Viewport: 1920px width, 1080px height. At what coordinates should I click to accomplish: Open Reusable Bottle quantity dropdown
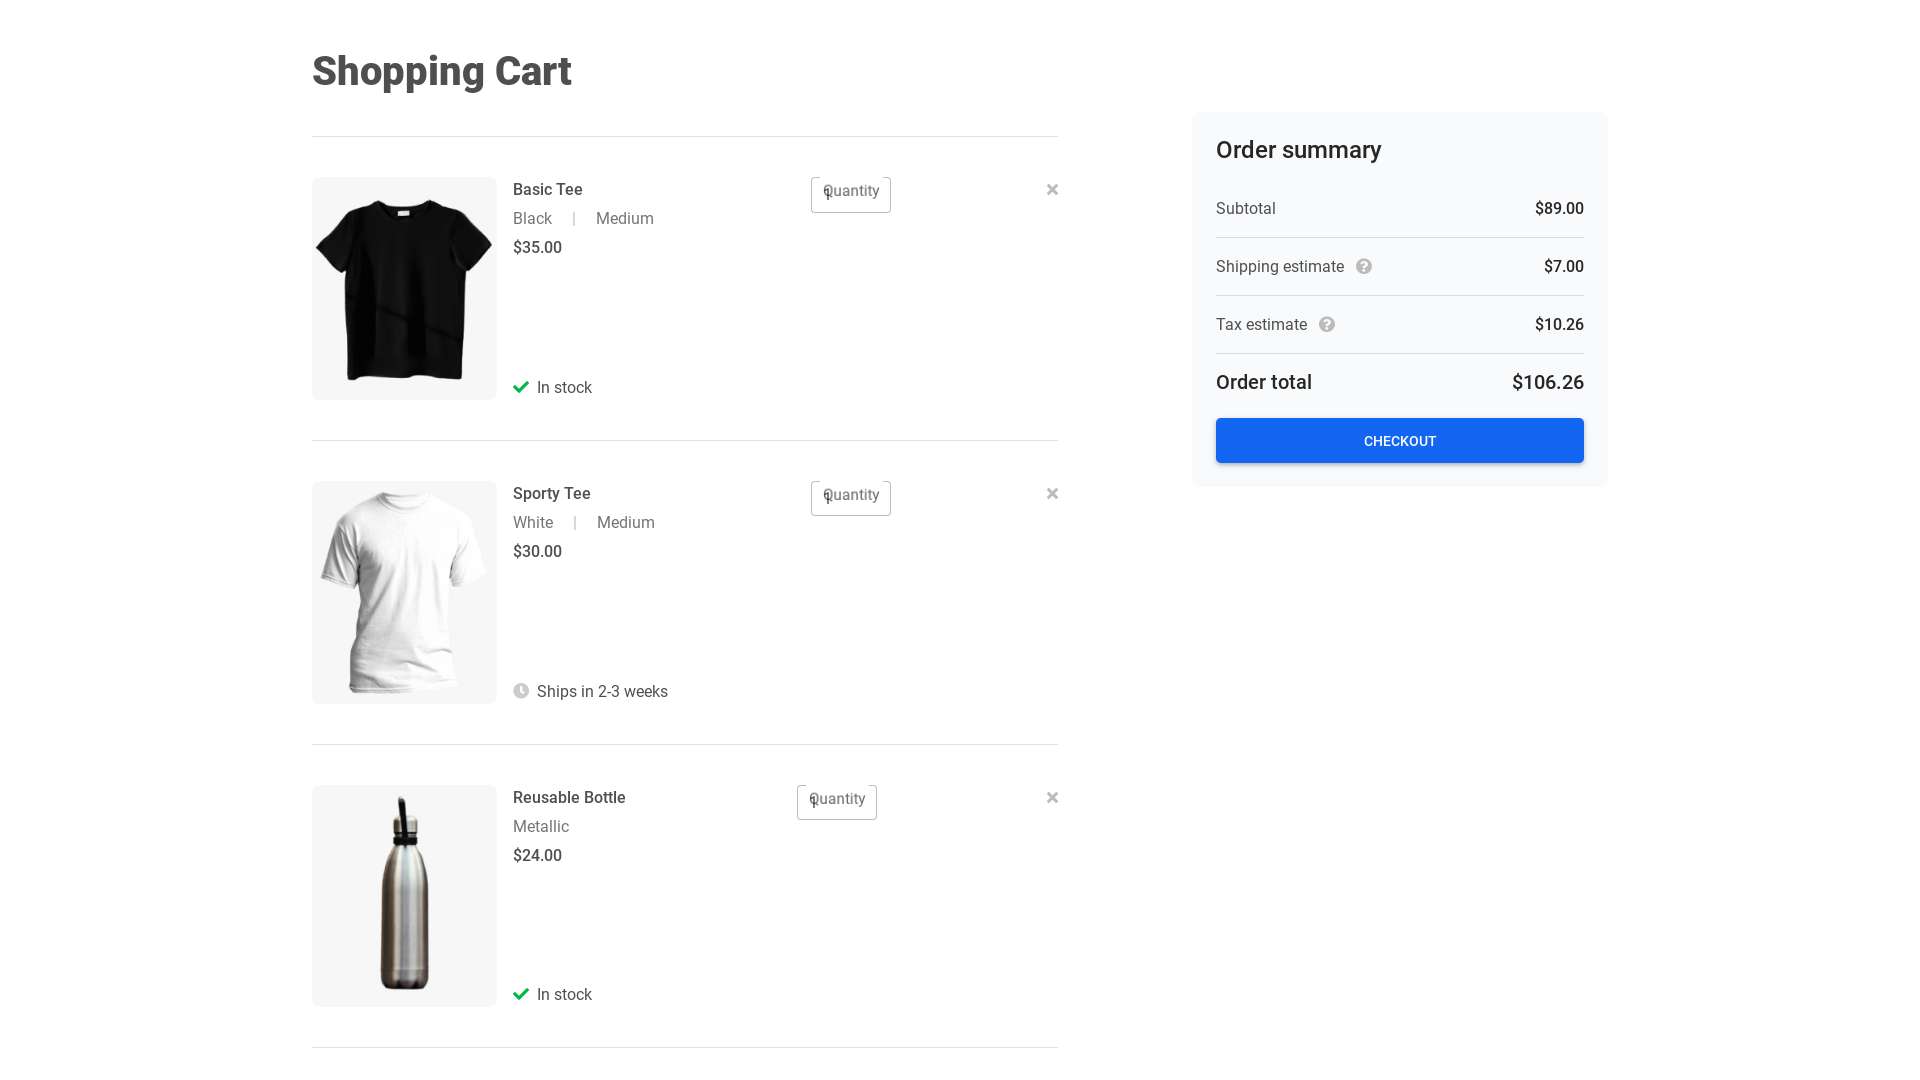(x=836, y=803)
